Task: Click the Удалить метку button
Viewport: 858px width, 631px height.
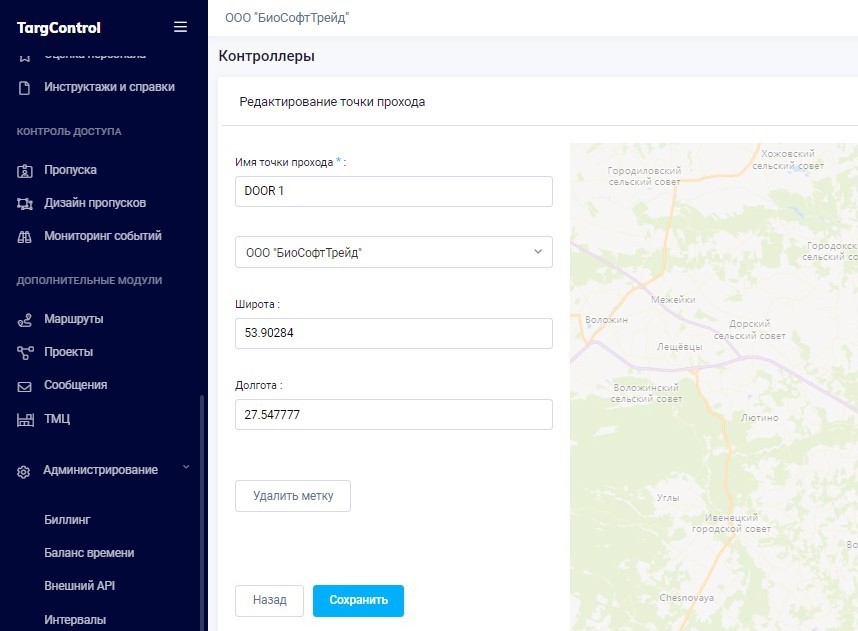Action: coord(293,496)
